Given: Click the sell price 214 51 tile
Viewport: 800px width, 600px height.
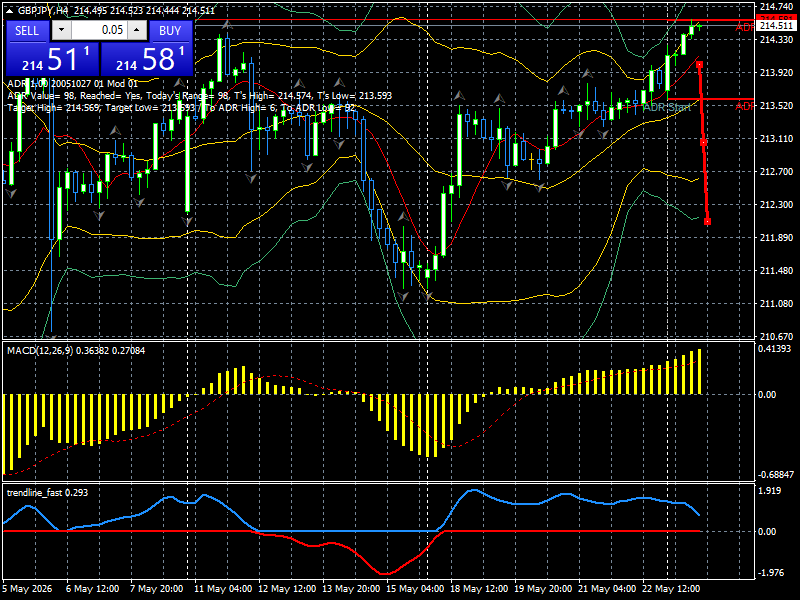Looking at the screenshot, I should (x=52, y=59).
